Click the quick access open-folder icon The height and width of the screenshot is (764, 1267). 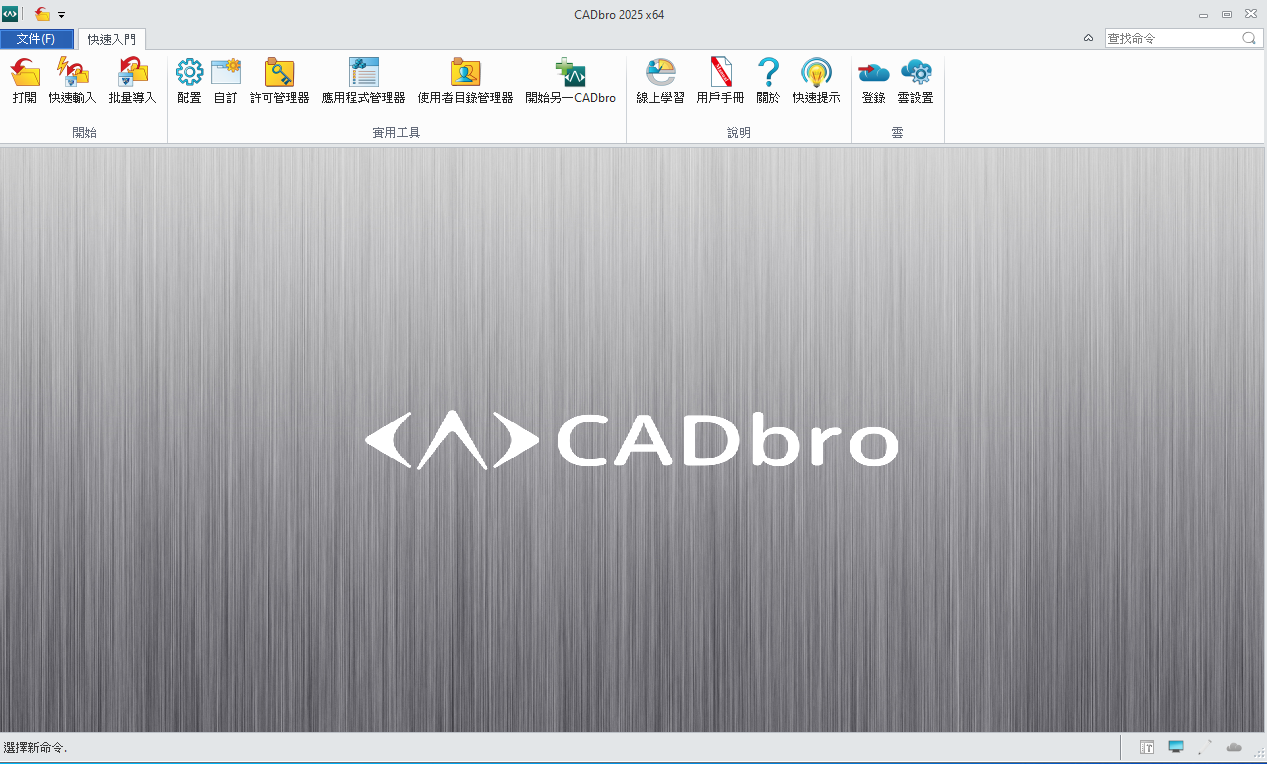(x=42, y=14)
